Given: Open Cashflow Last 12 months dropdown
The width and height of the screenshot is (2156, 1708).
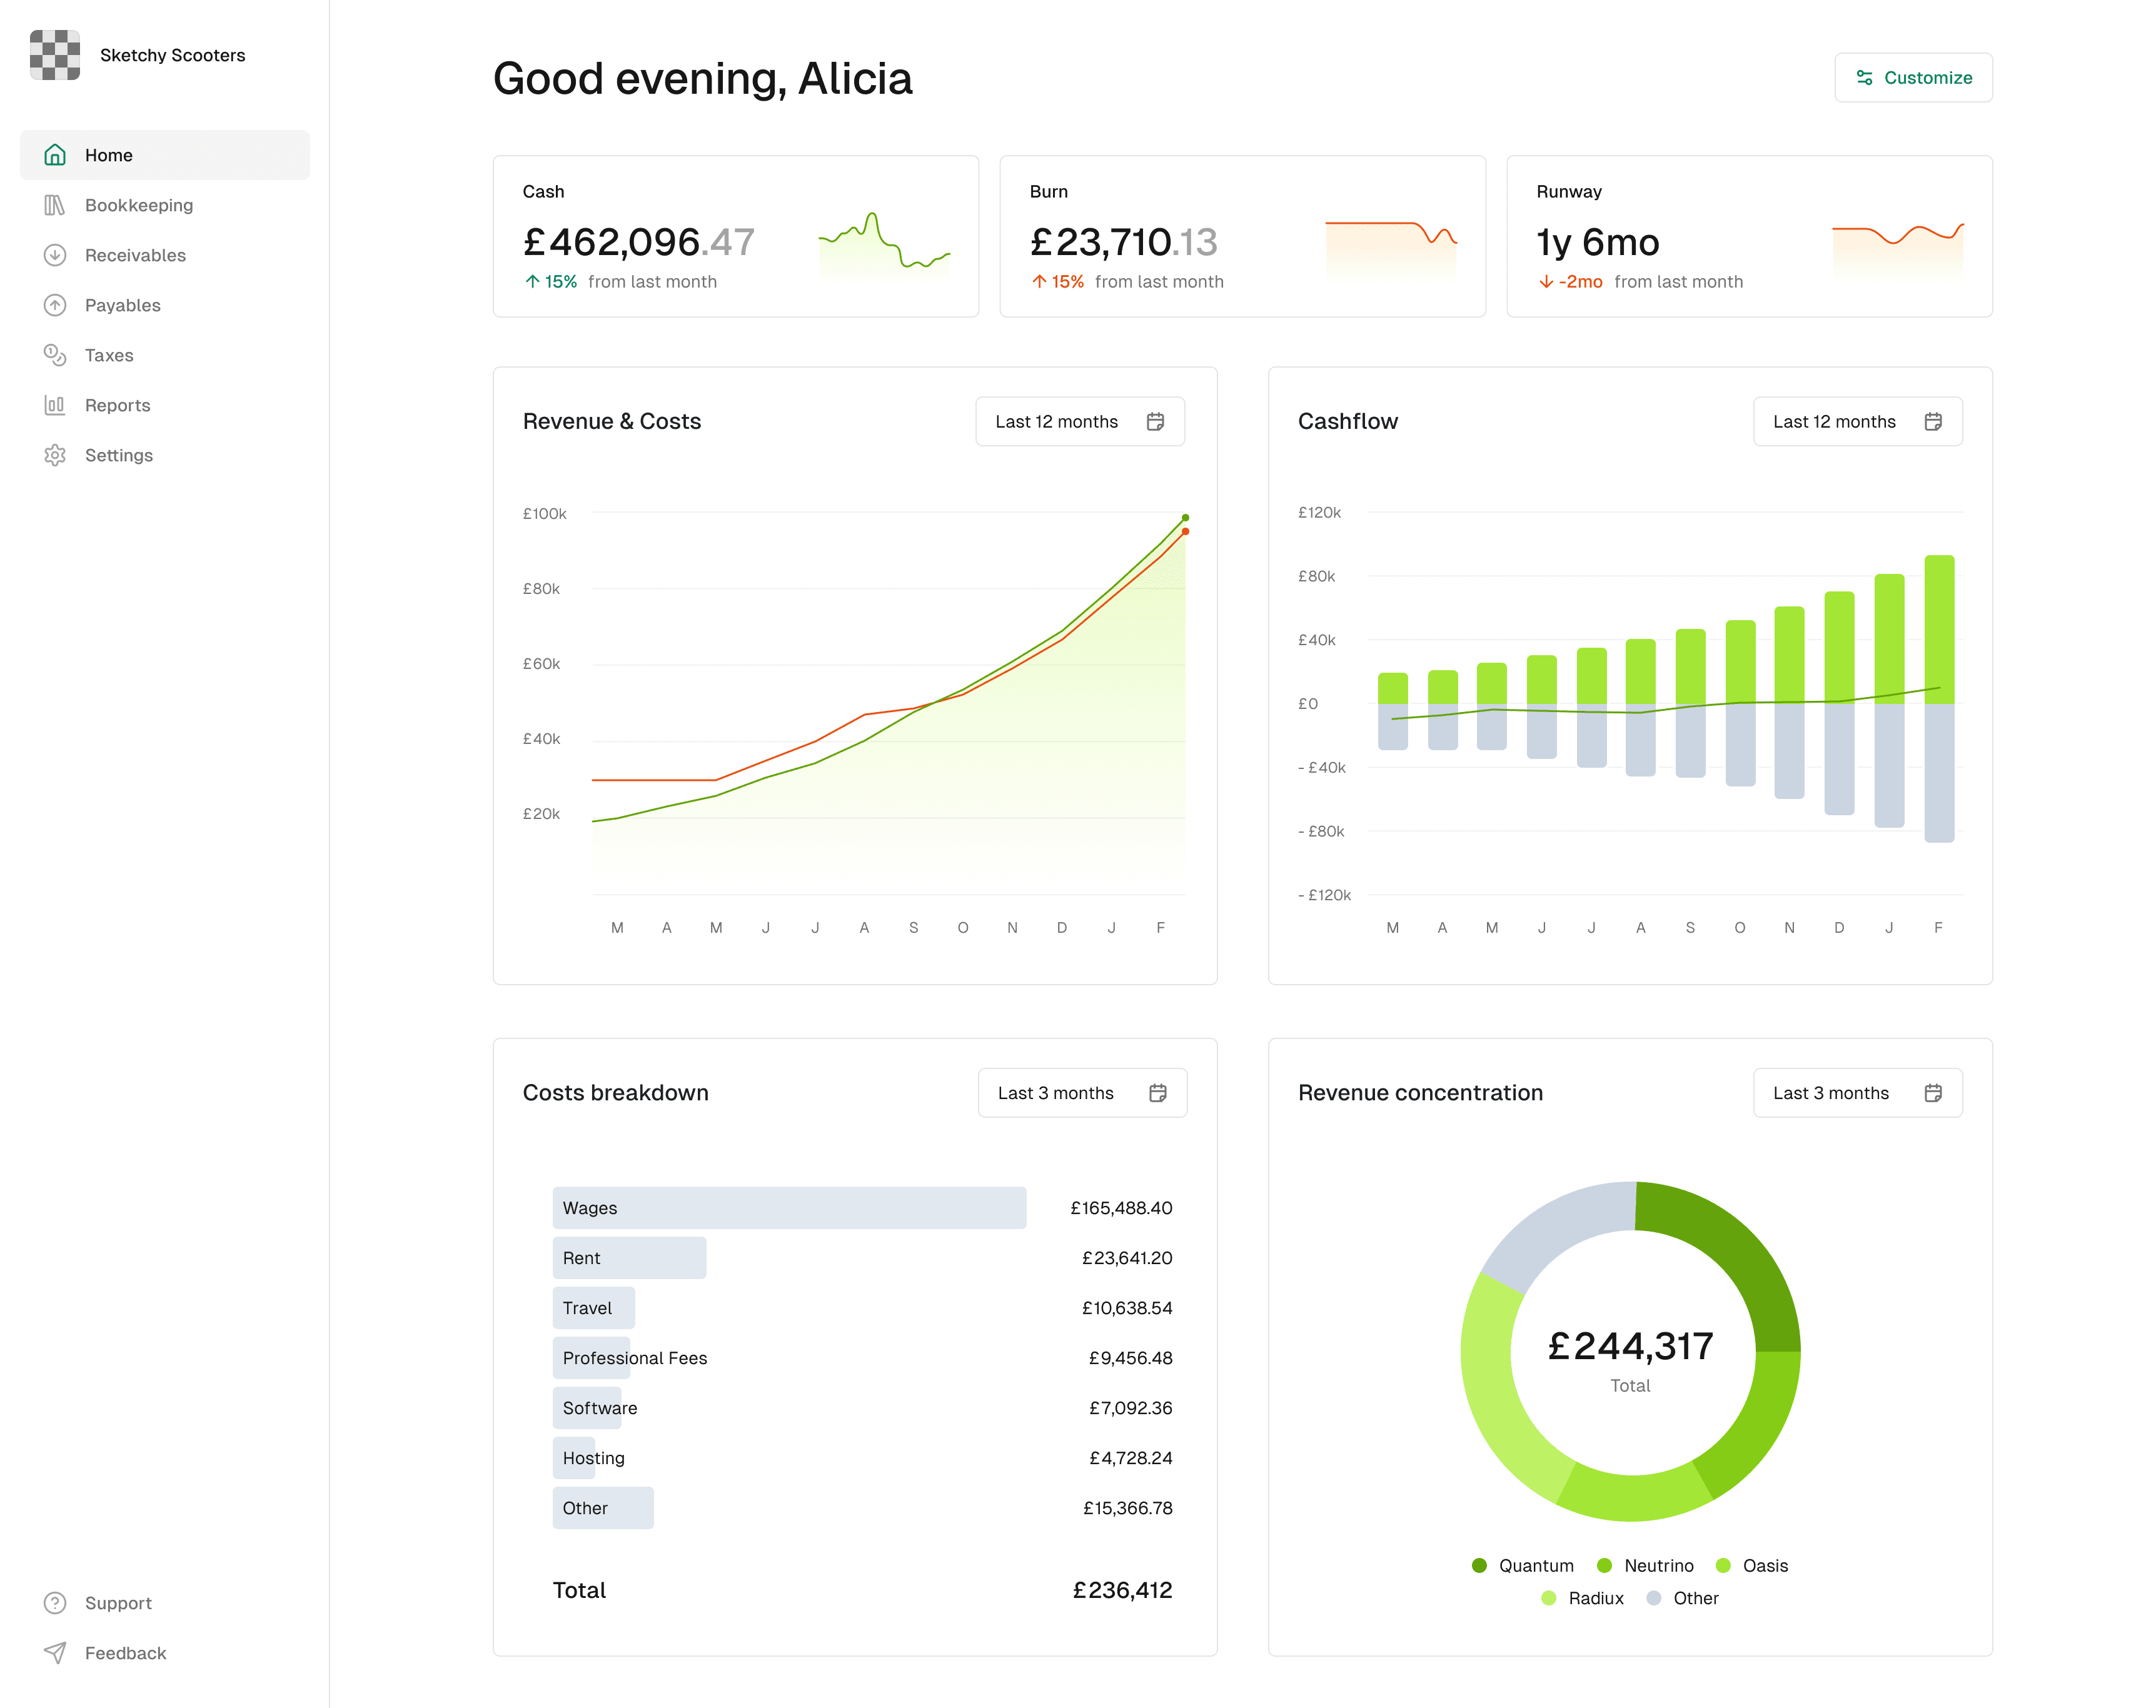Looking at the screenshot, I should pos(1857,422).
